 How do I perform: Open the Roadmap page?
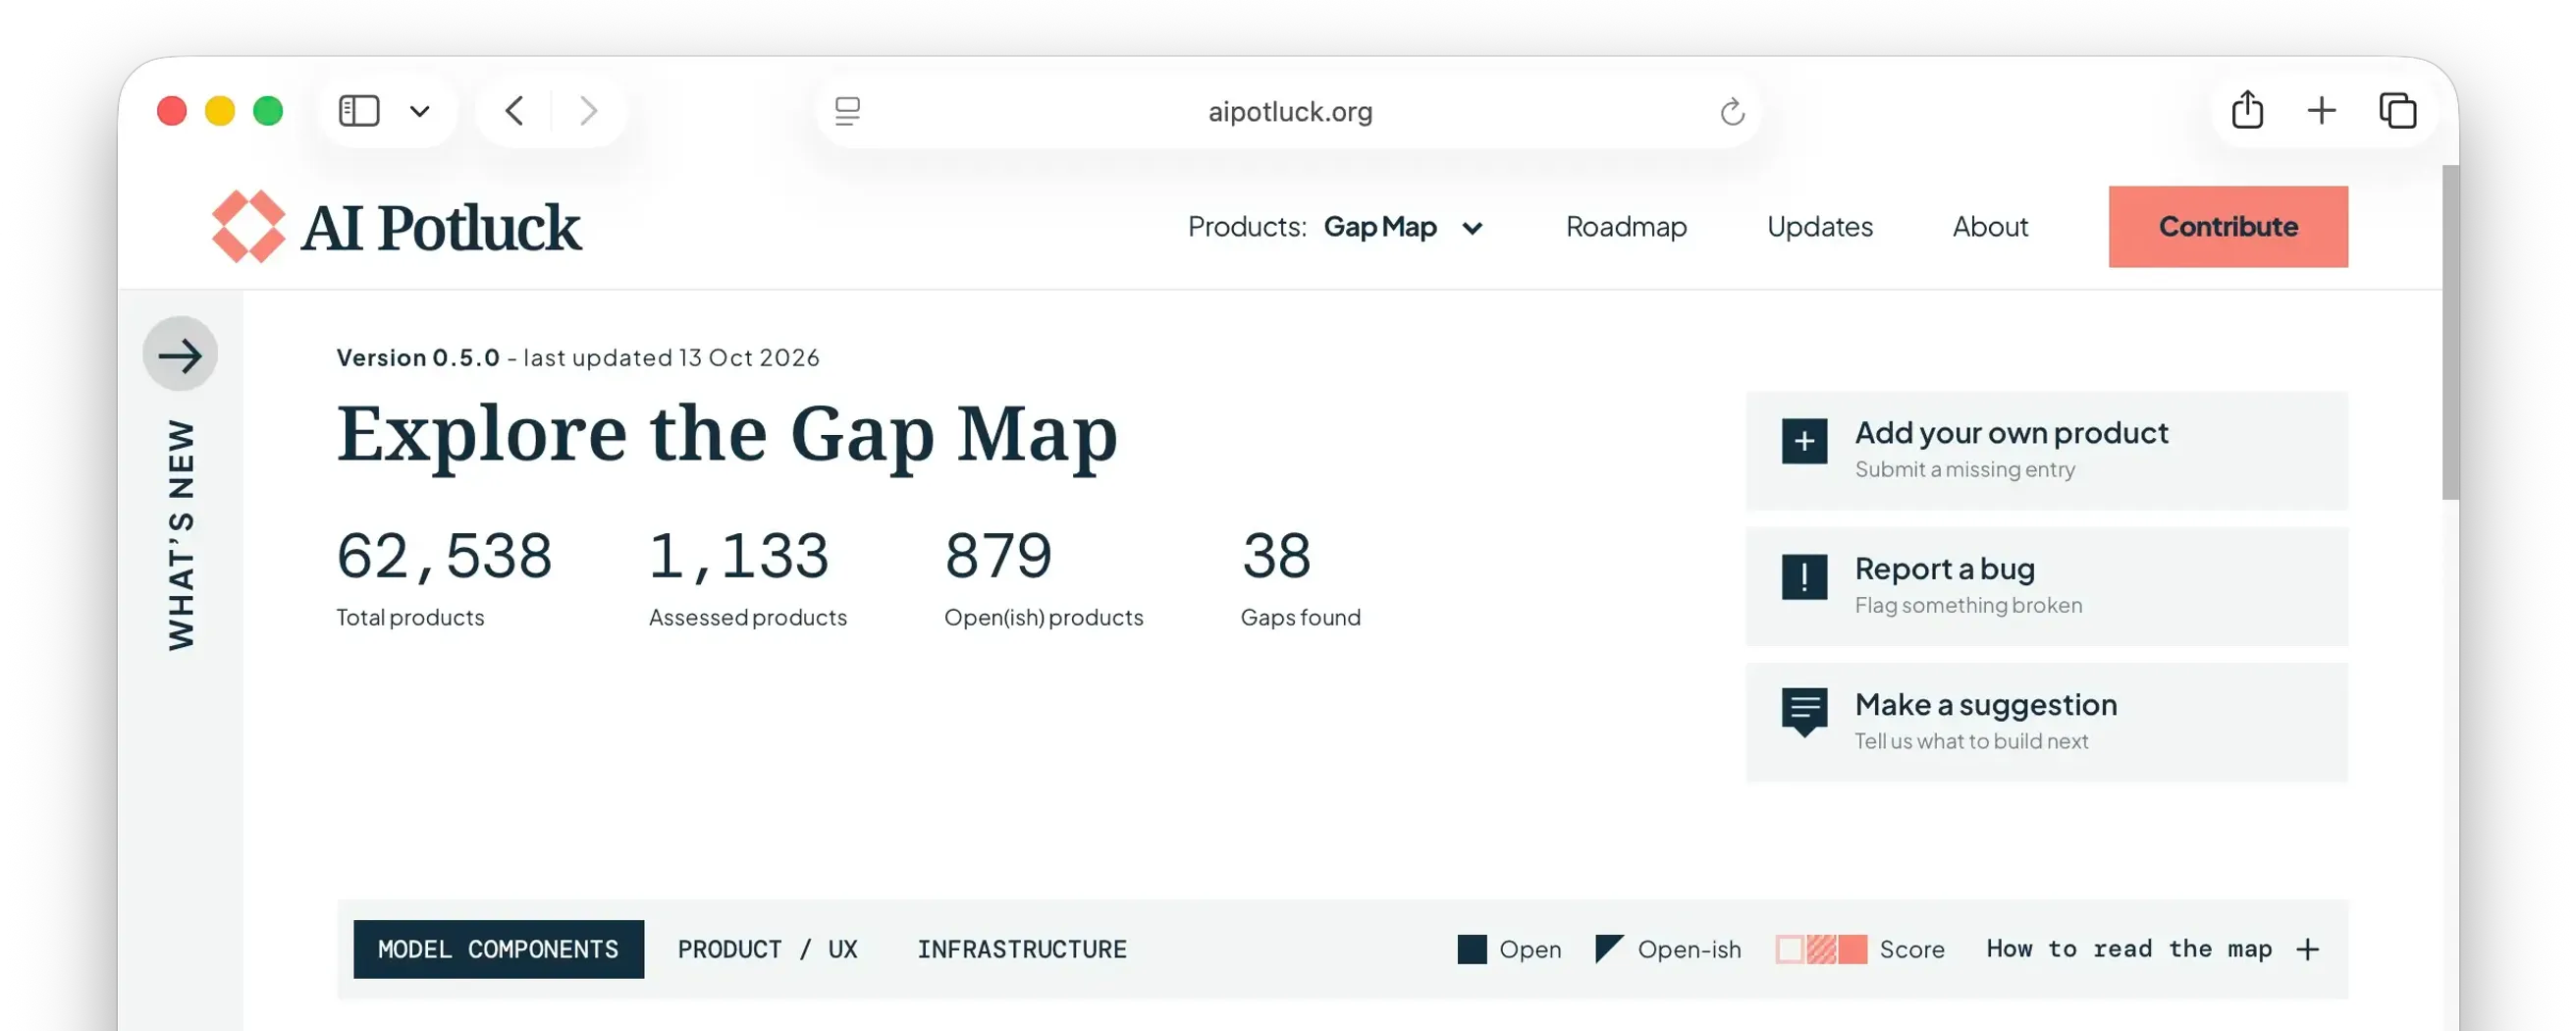tap(1626, 227)
